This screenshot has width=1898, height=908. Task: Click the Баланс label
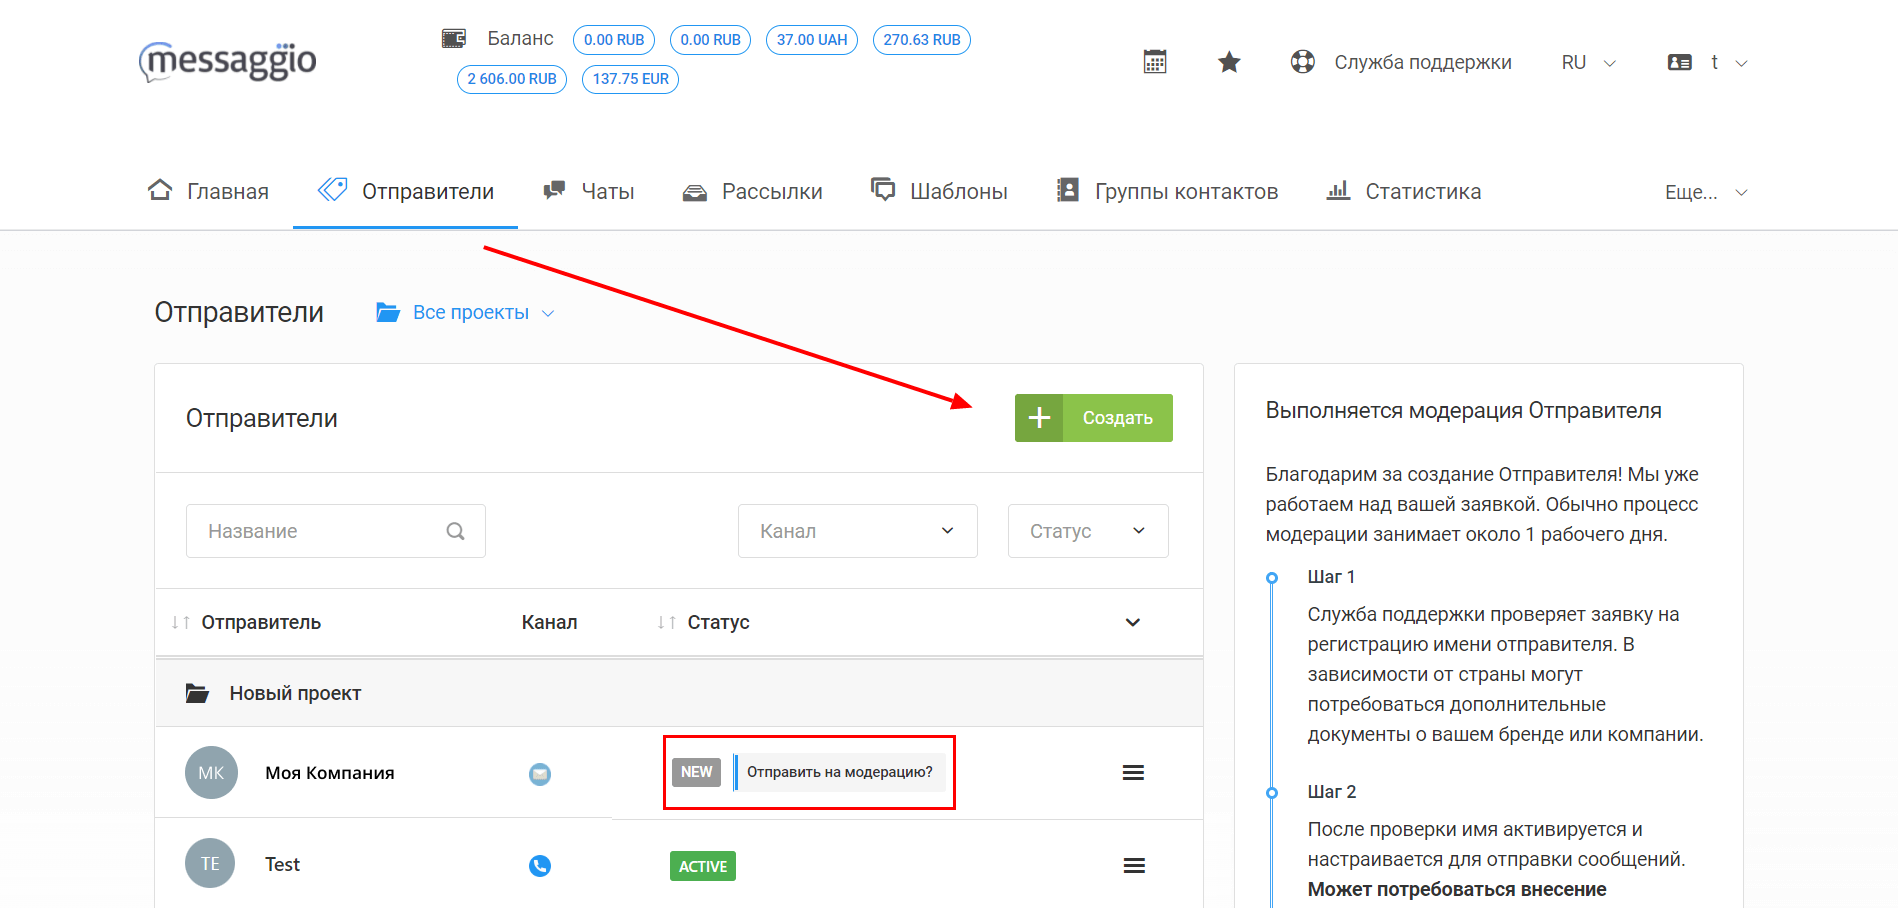(x=520, y=38)
